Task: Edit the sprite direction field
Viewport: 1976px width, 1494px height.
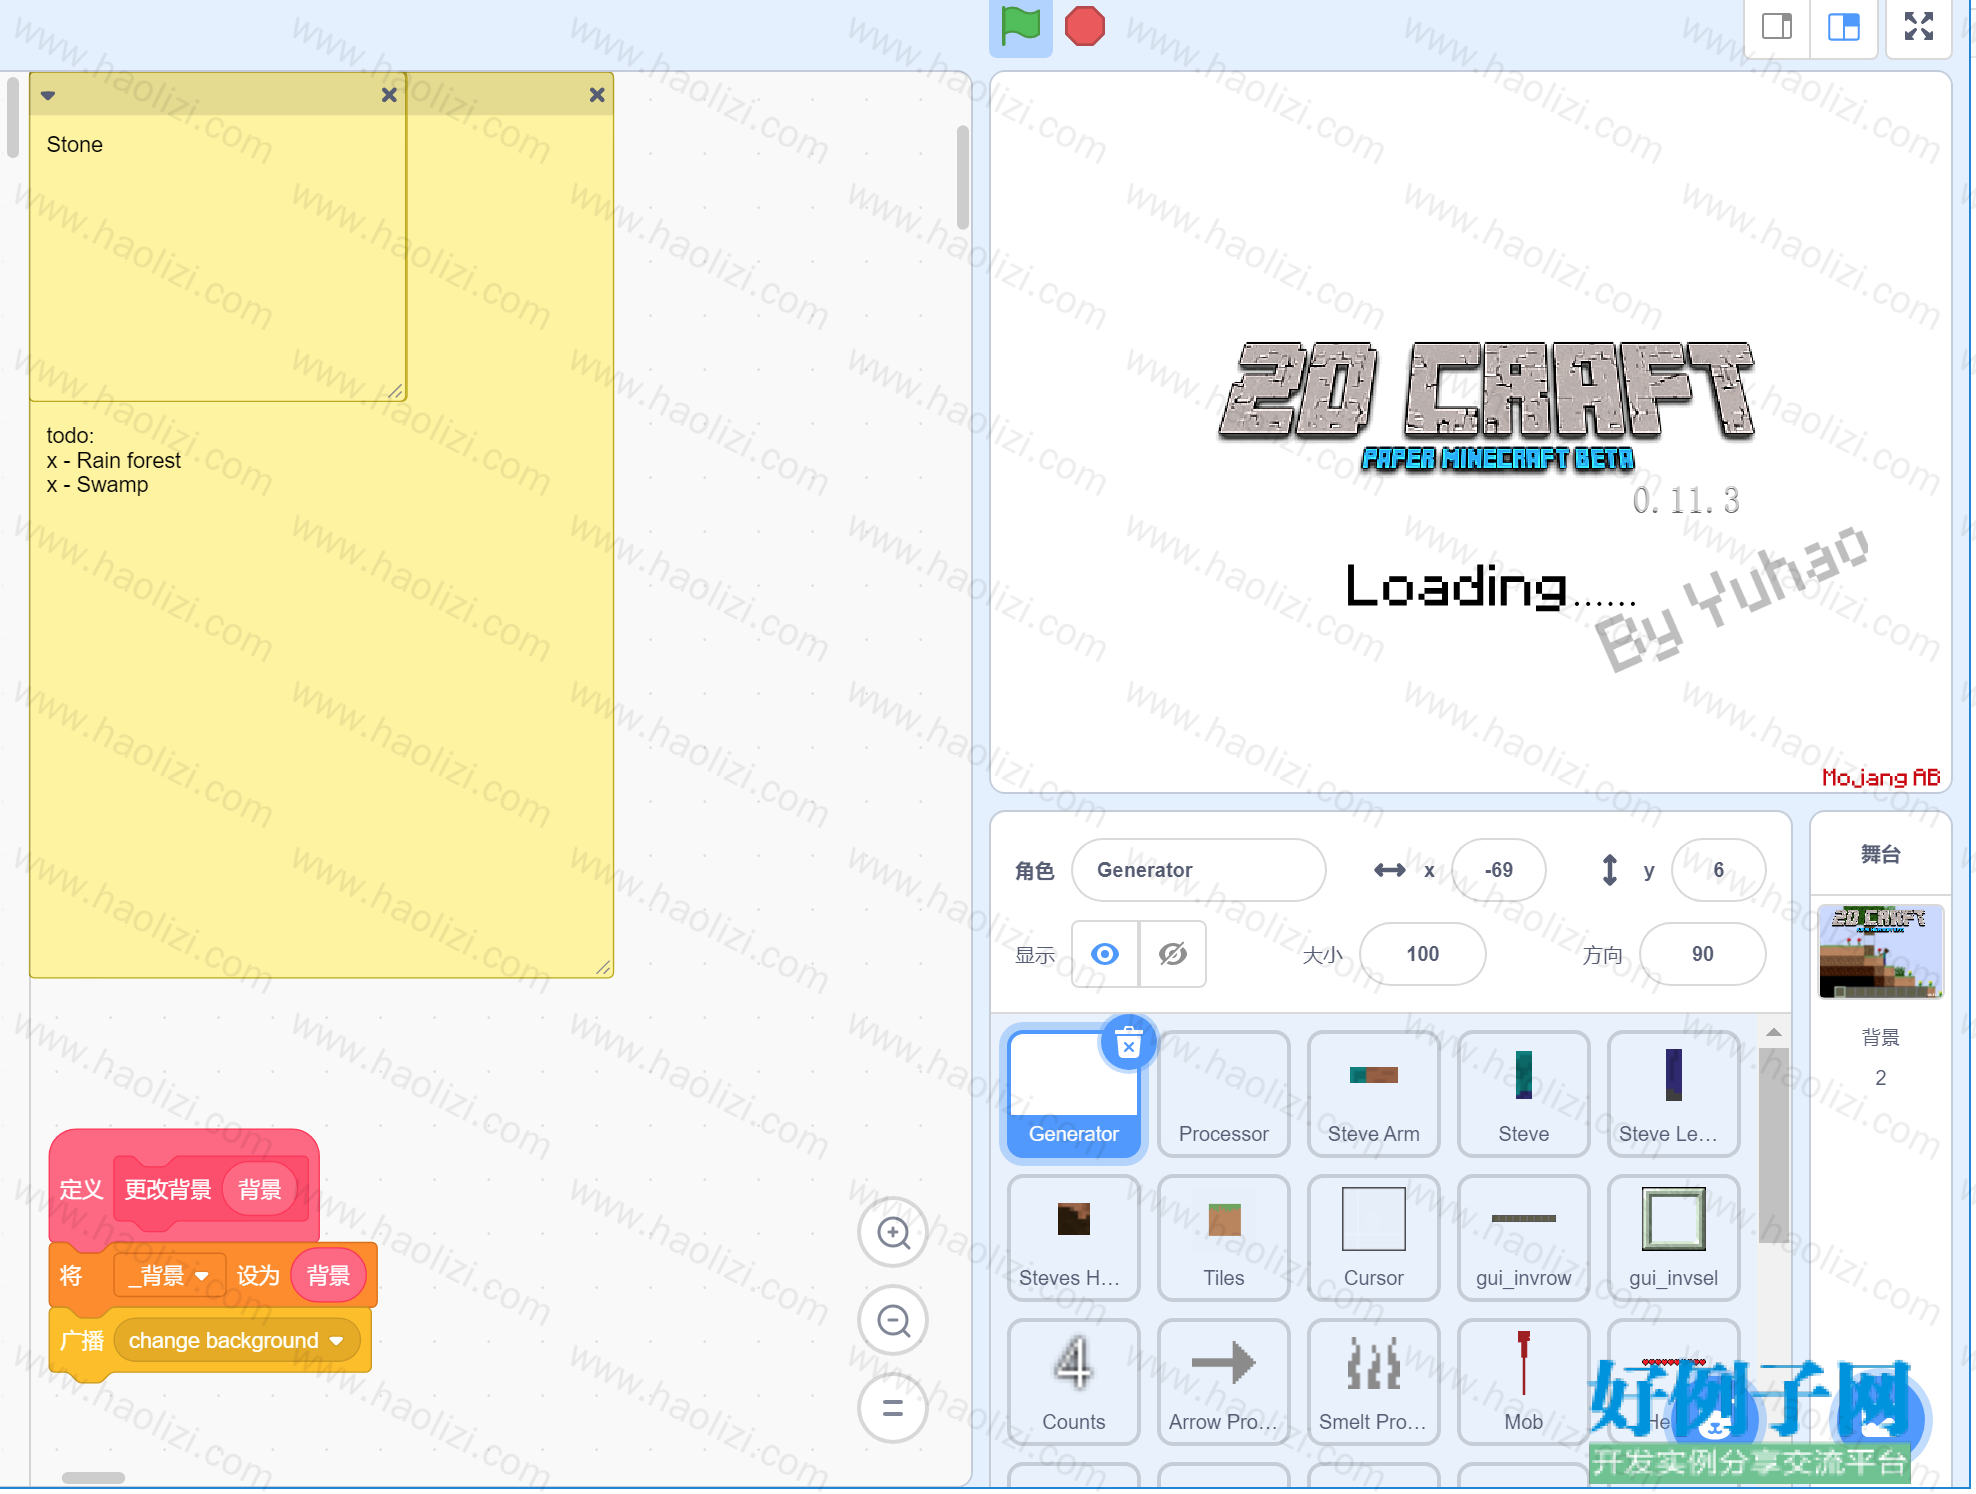Action: tap(1703, 954)
